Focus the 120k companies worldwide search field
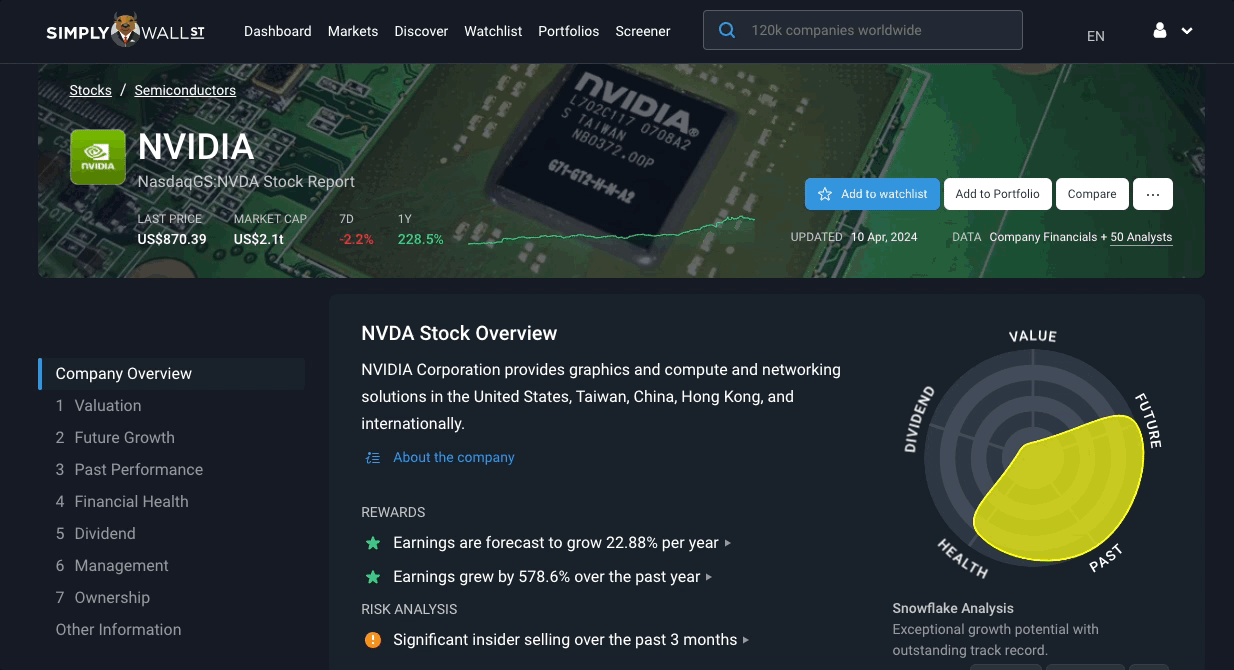Screen dimensions: 1234x670 pos(863,30)
